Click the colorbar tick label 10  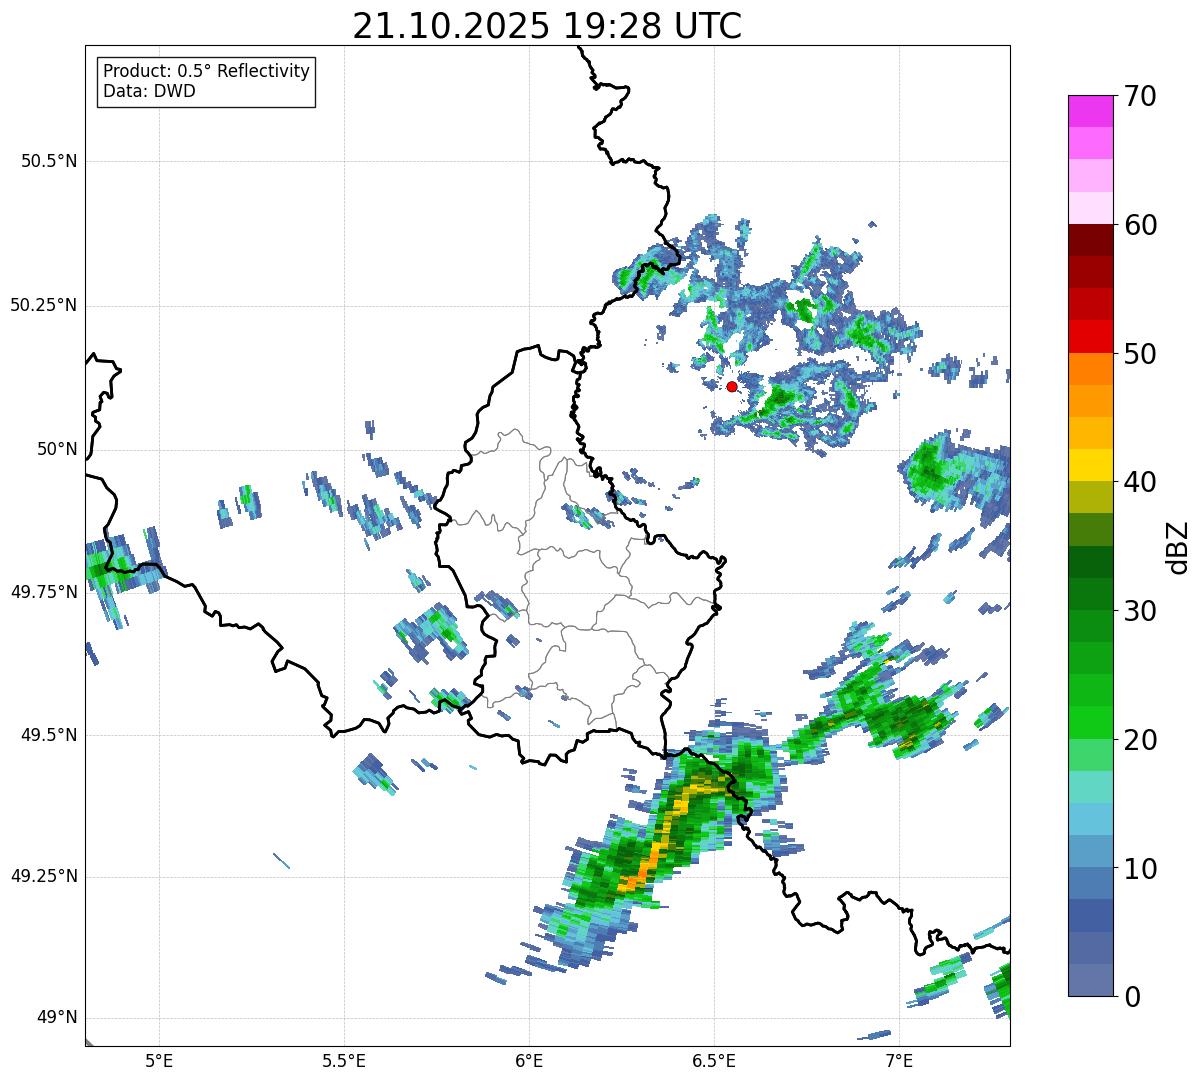point(1141,868)
